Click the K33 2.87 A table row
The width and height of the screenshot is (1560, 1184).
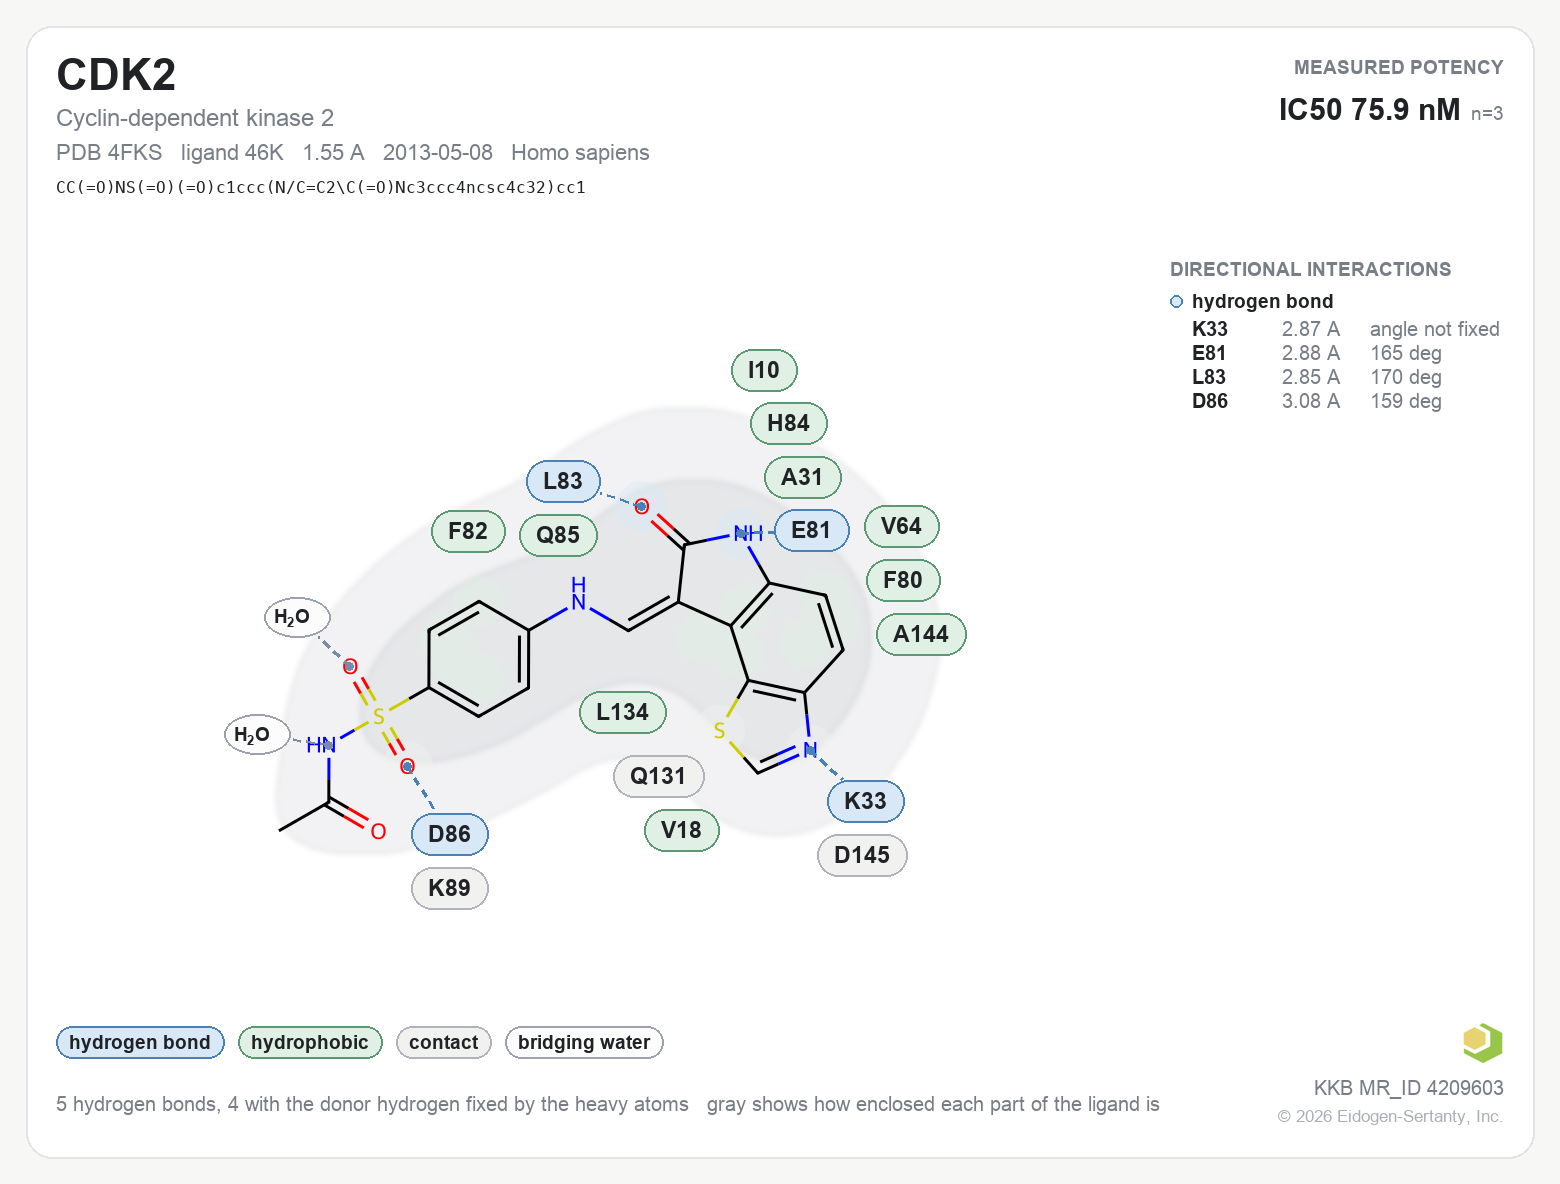tap(1345, 329)
